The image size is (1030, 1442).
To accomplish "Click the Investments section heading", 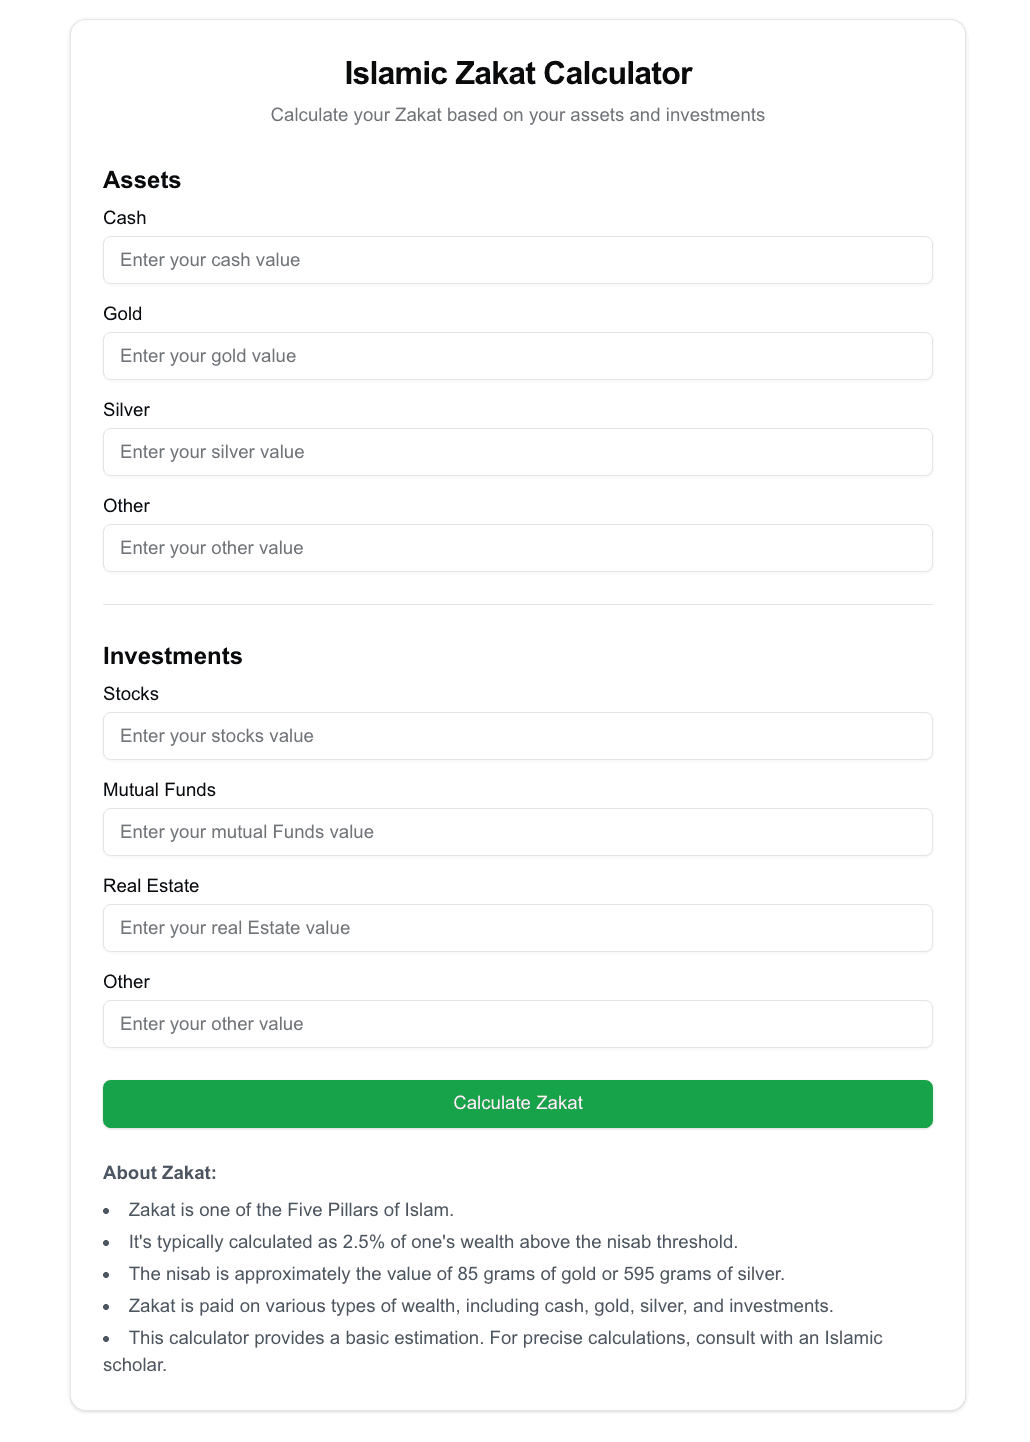I will pos(172,657).
